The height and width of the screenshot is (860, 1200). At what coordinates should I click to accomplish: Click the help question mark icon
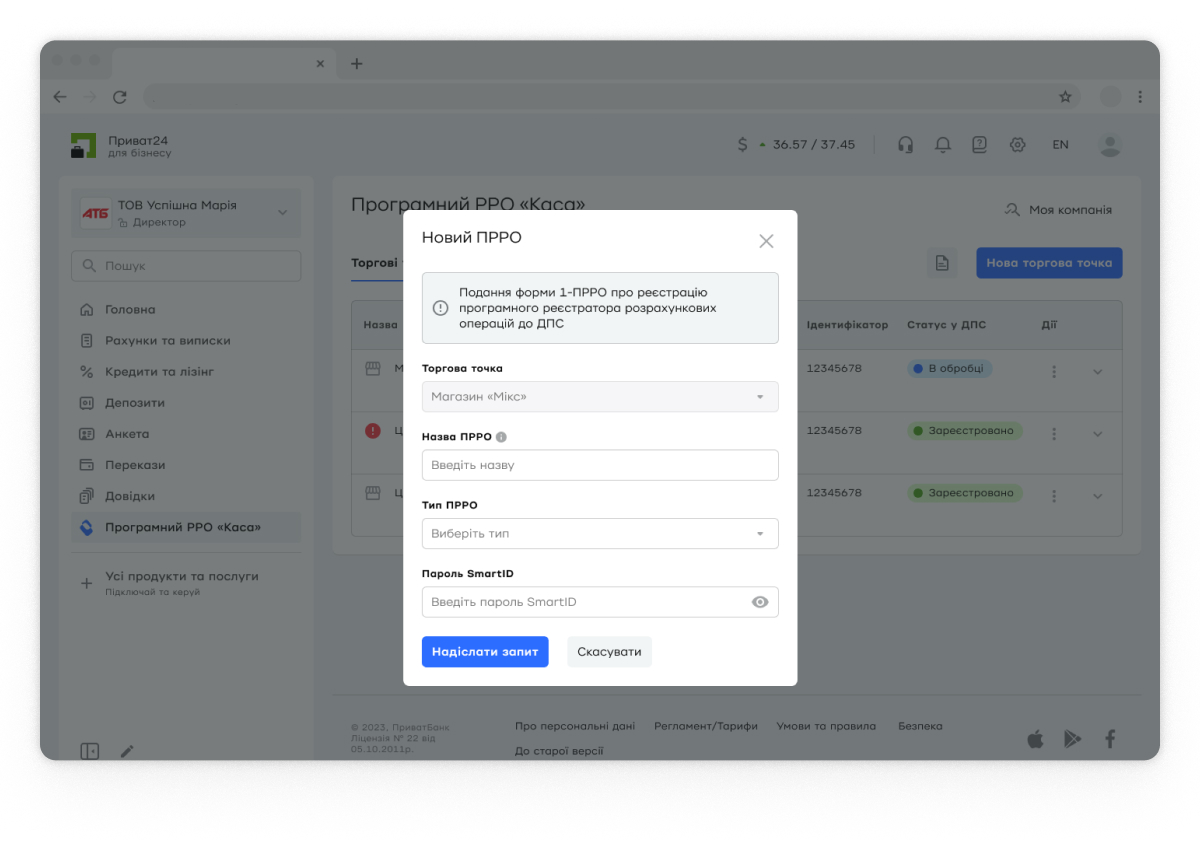979,144
